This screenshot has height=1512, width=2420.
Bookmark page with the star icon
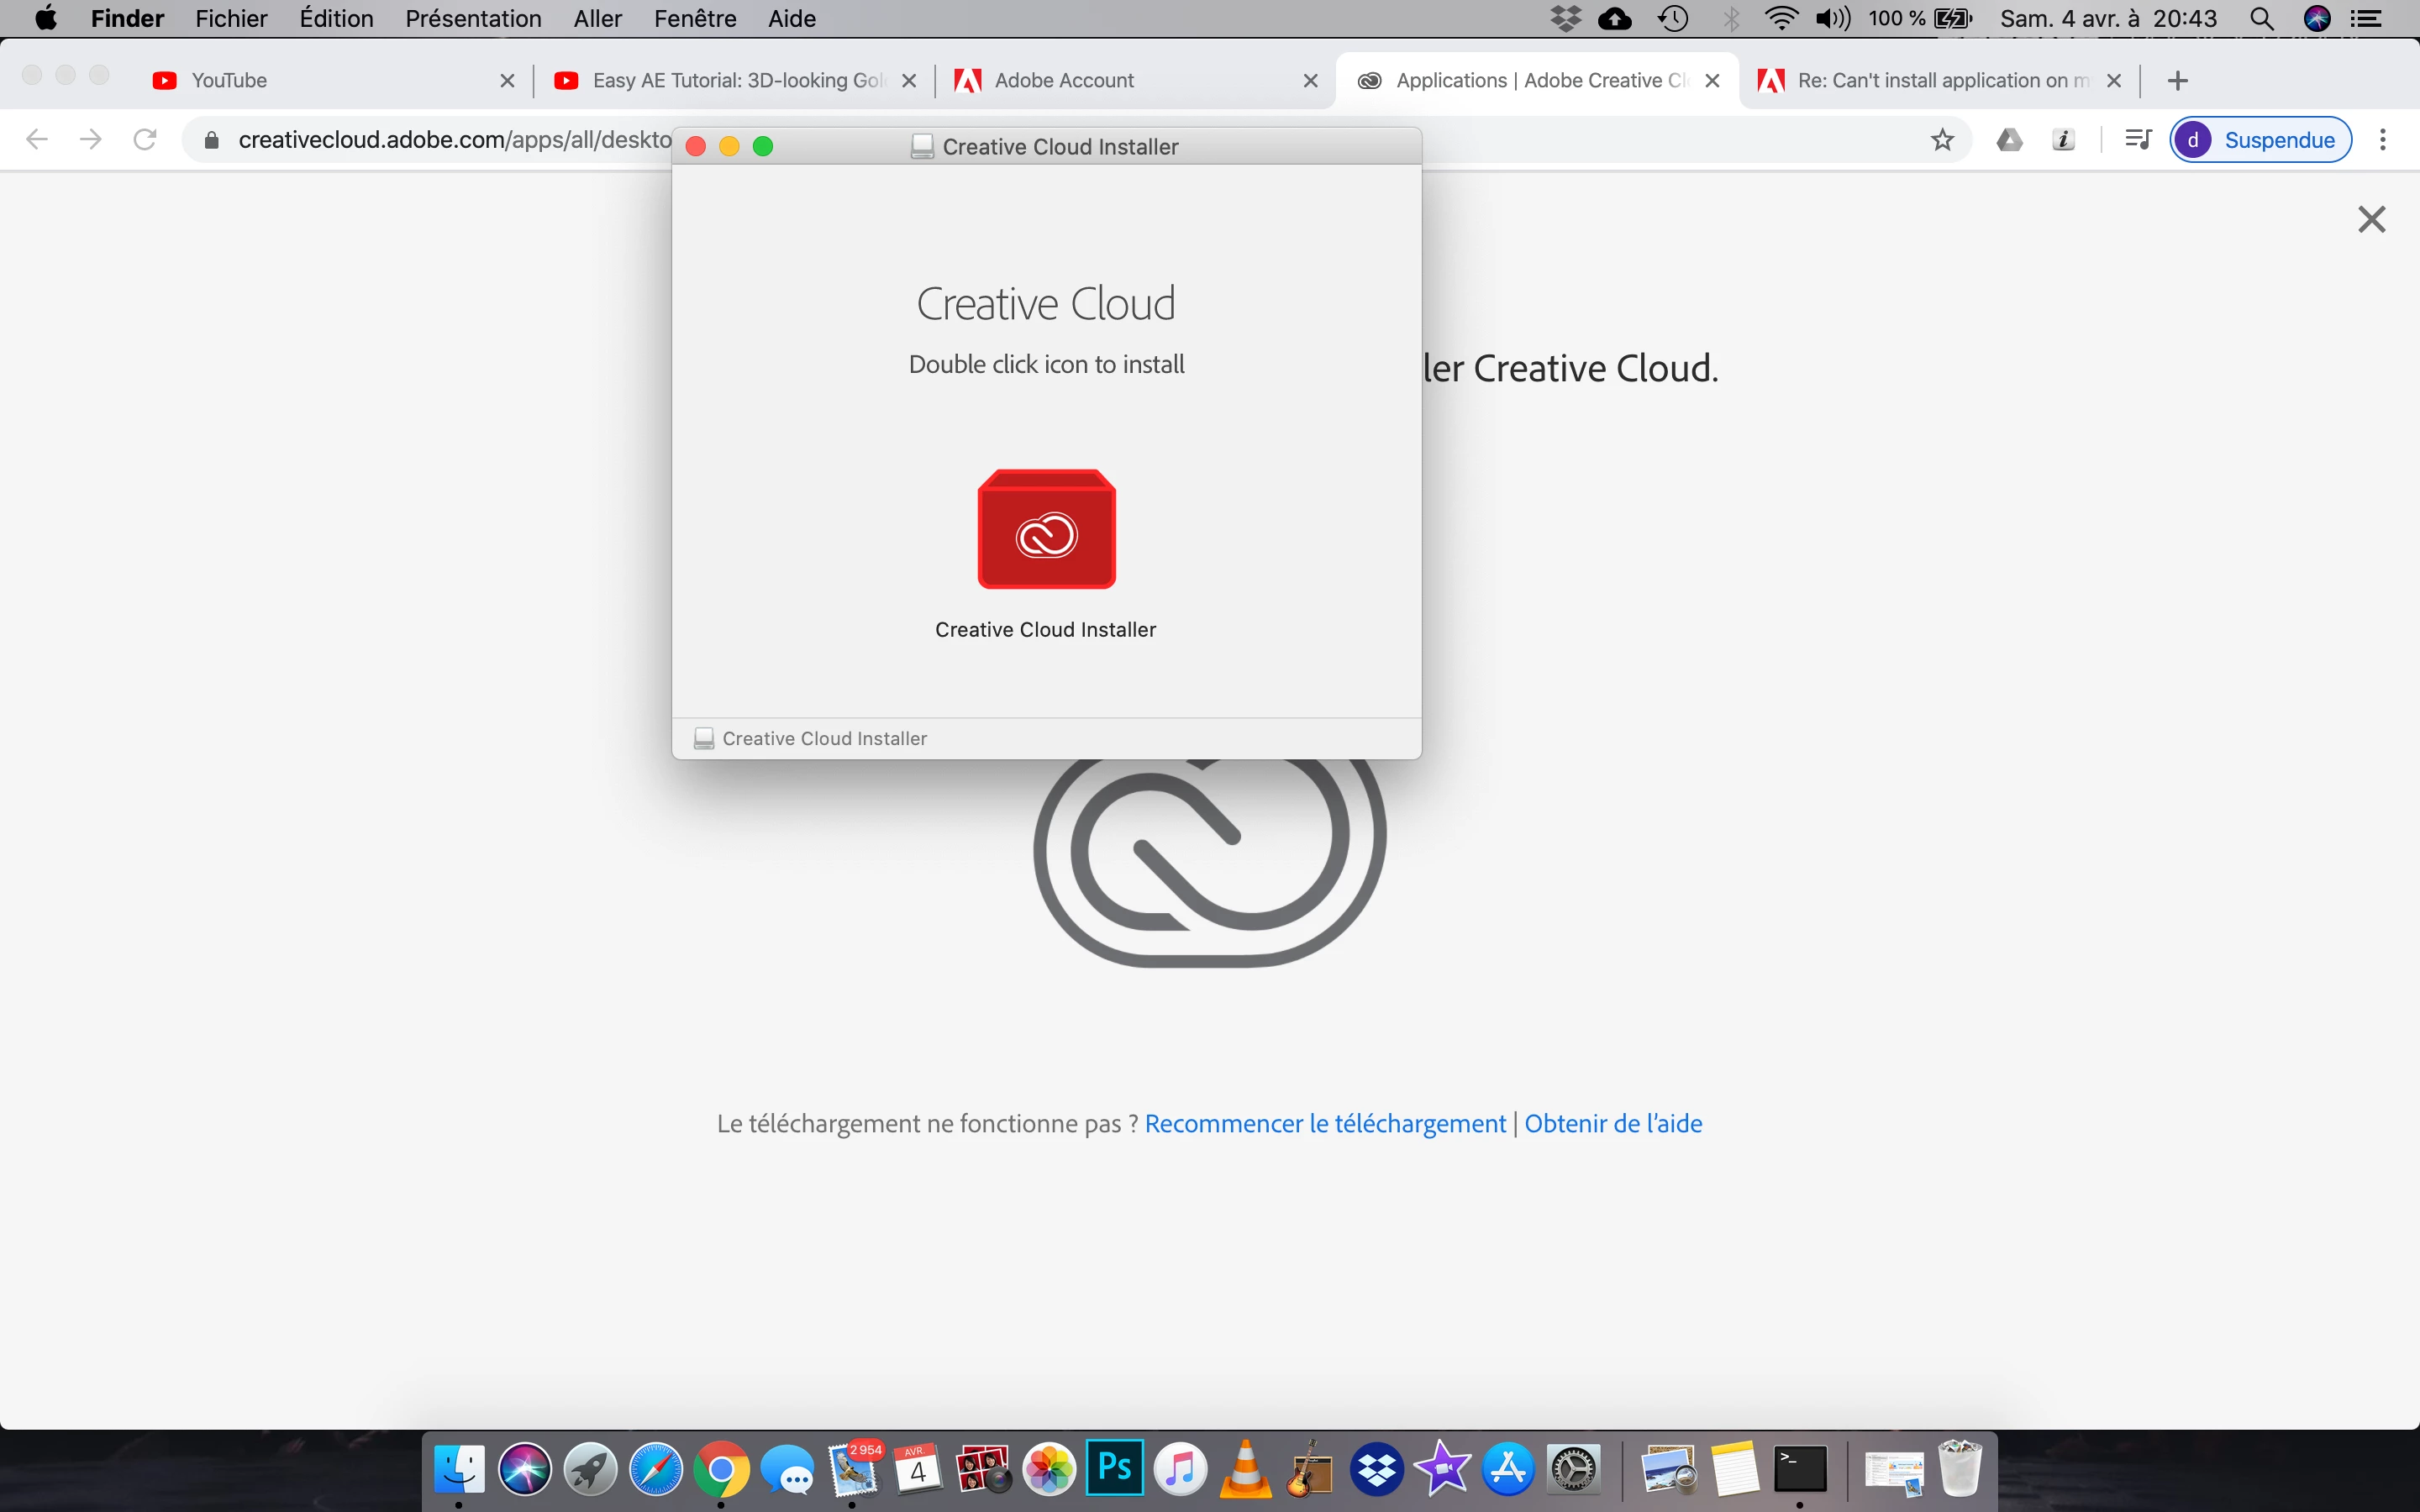click(1942, 140)
